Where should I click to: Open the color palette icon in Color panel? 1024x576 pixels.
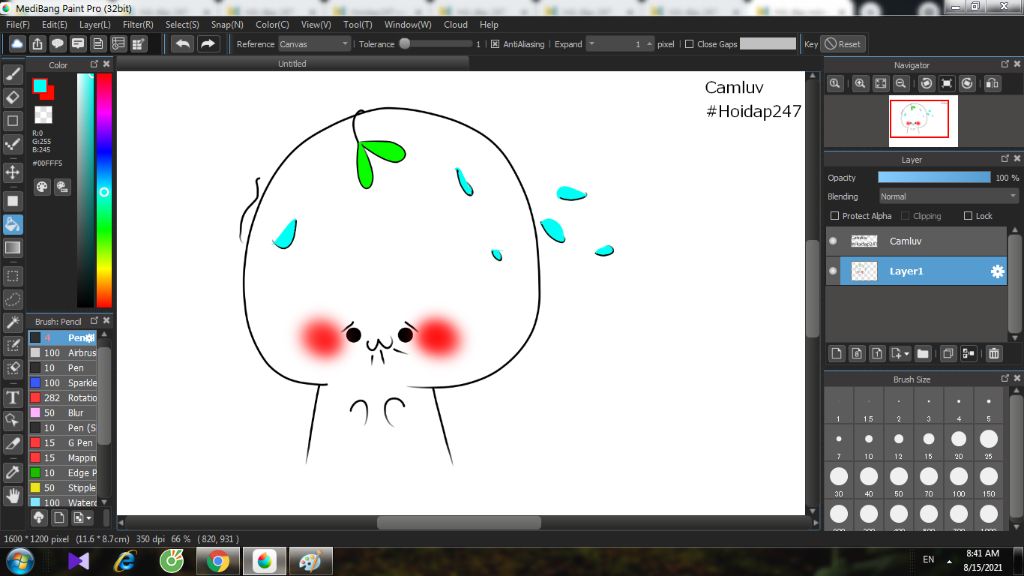[42, 187]
